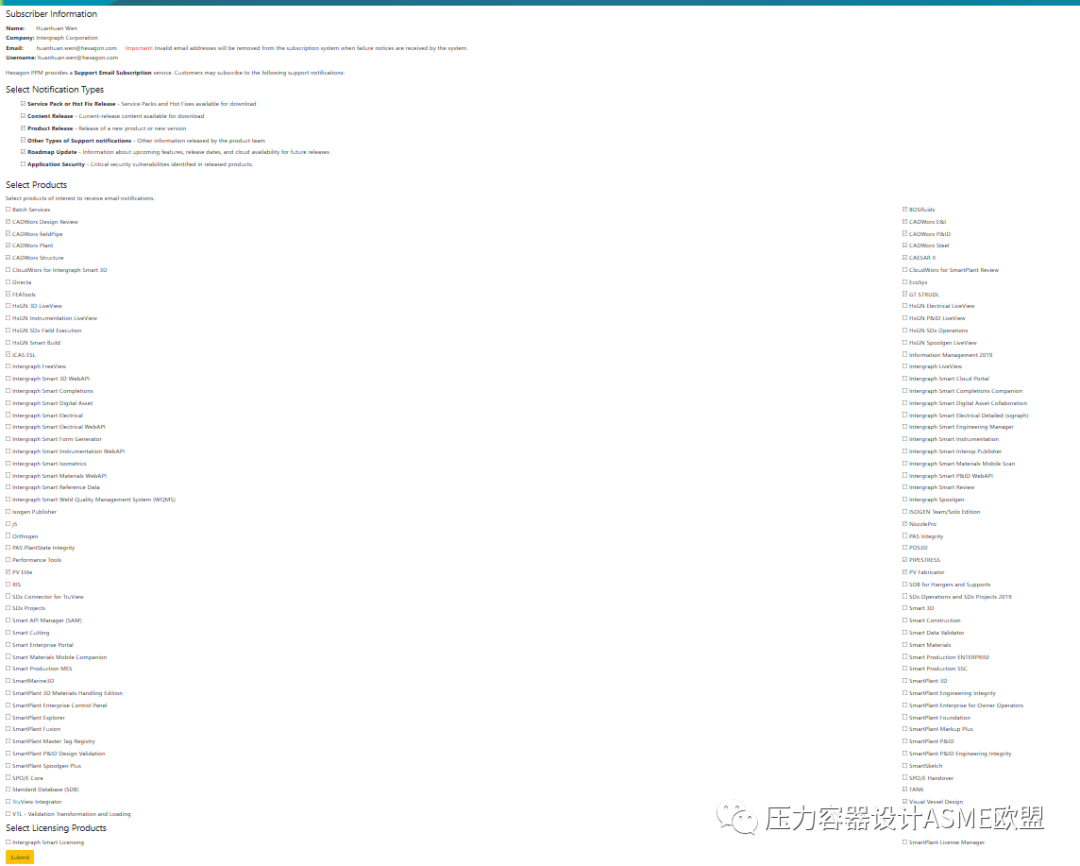Check Intergraph Smart Licensing

coord(8,842)
